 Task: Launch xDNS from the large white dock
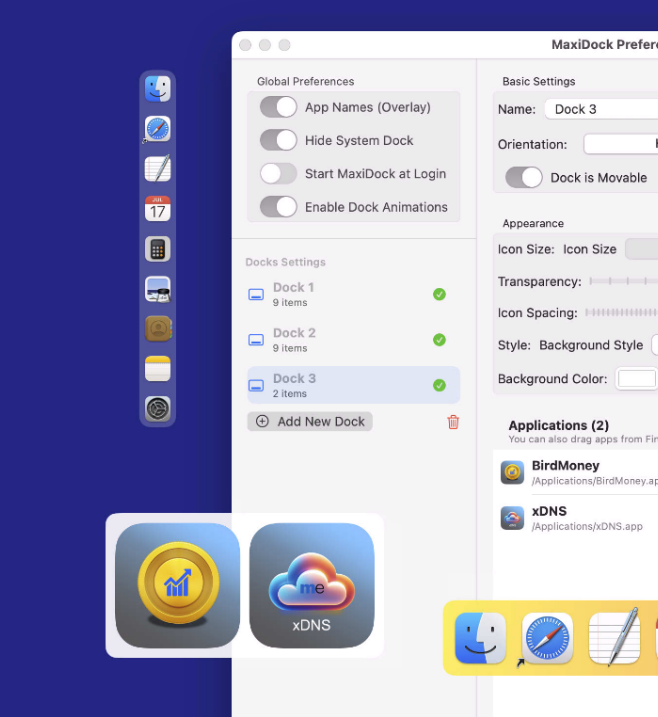312,585
